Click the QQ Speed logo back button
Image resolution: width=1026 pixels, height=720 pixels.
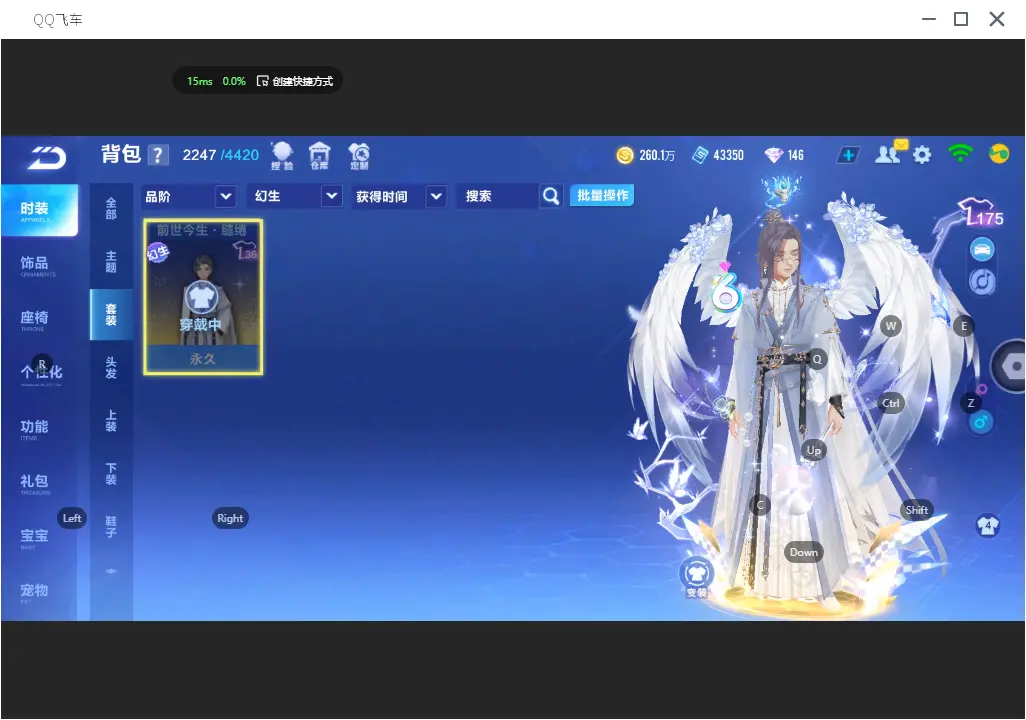pos(46,157)
